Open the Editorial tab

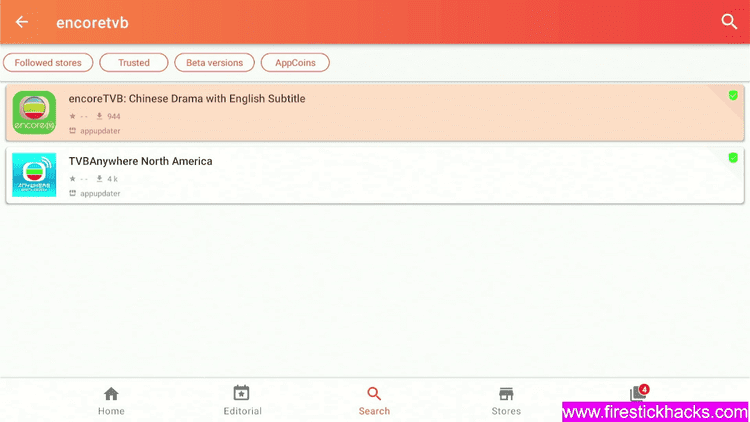pyautogui.click(x=242, y=401)
